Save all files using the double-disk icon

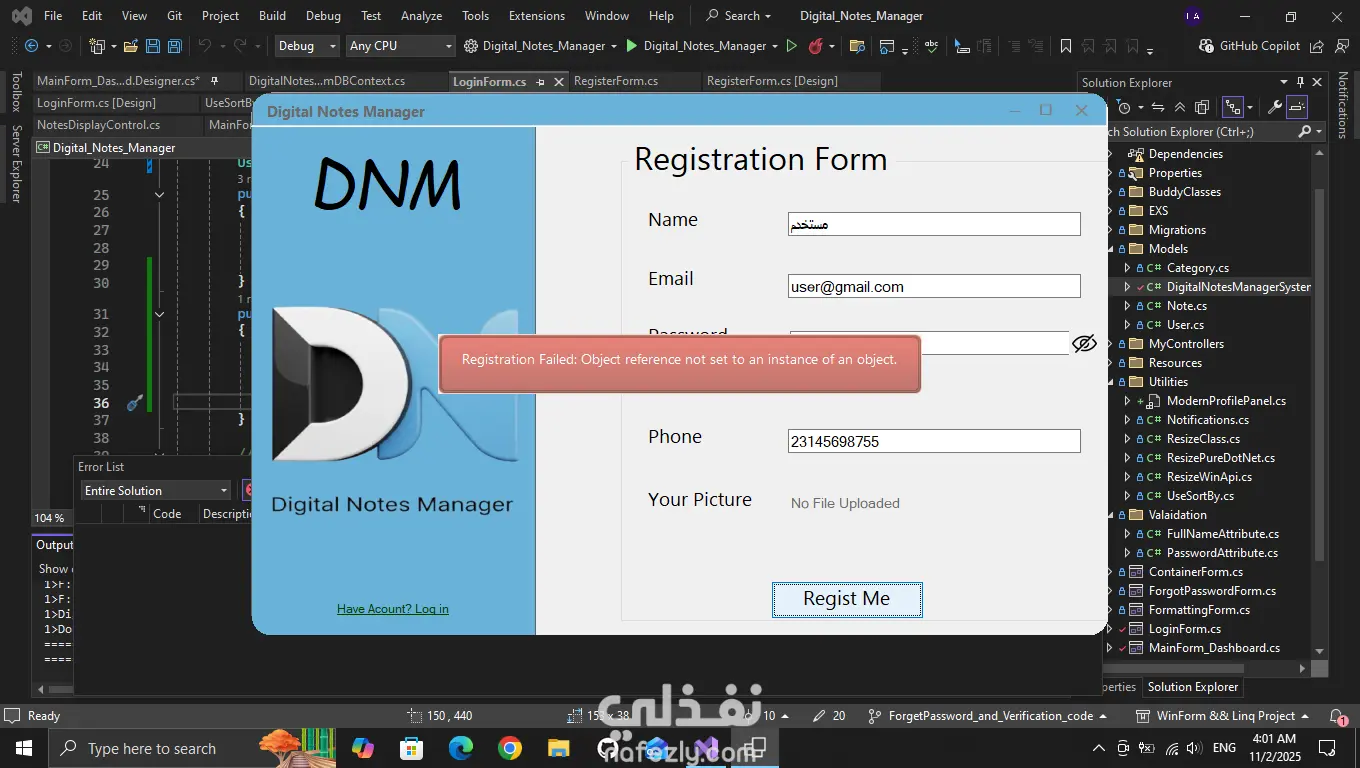[175, 46]
